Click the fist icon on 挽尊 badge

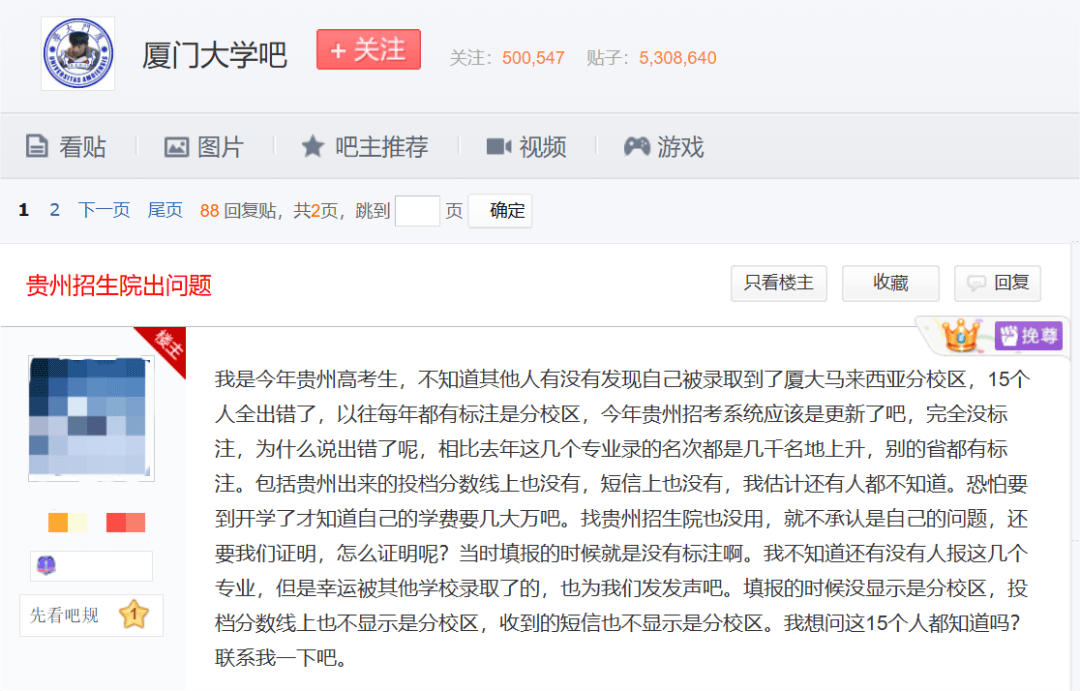(1012, 336)
